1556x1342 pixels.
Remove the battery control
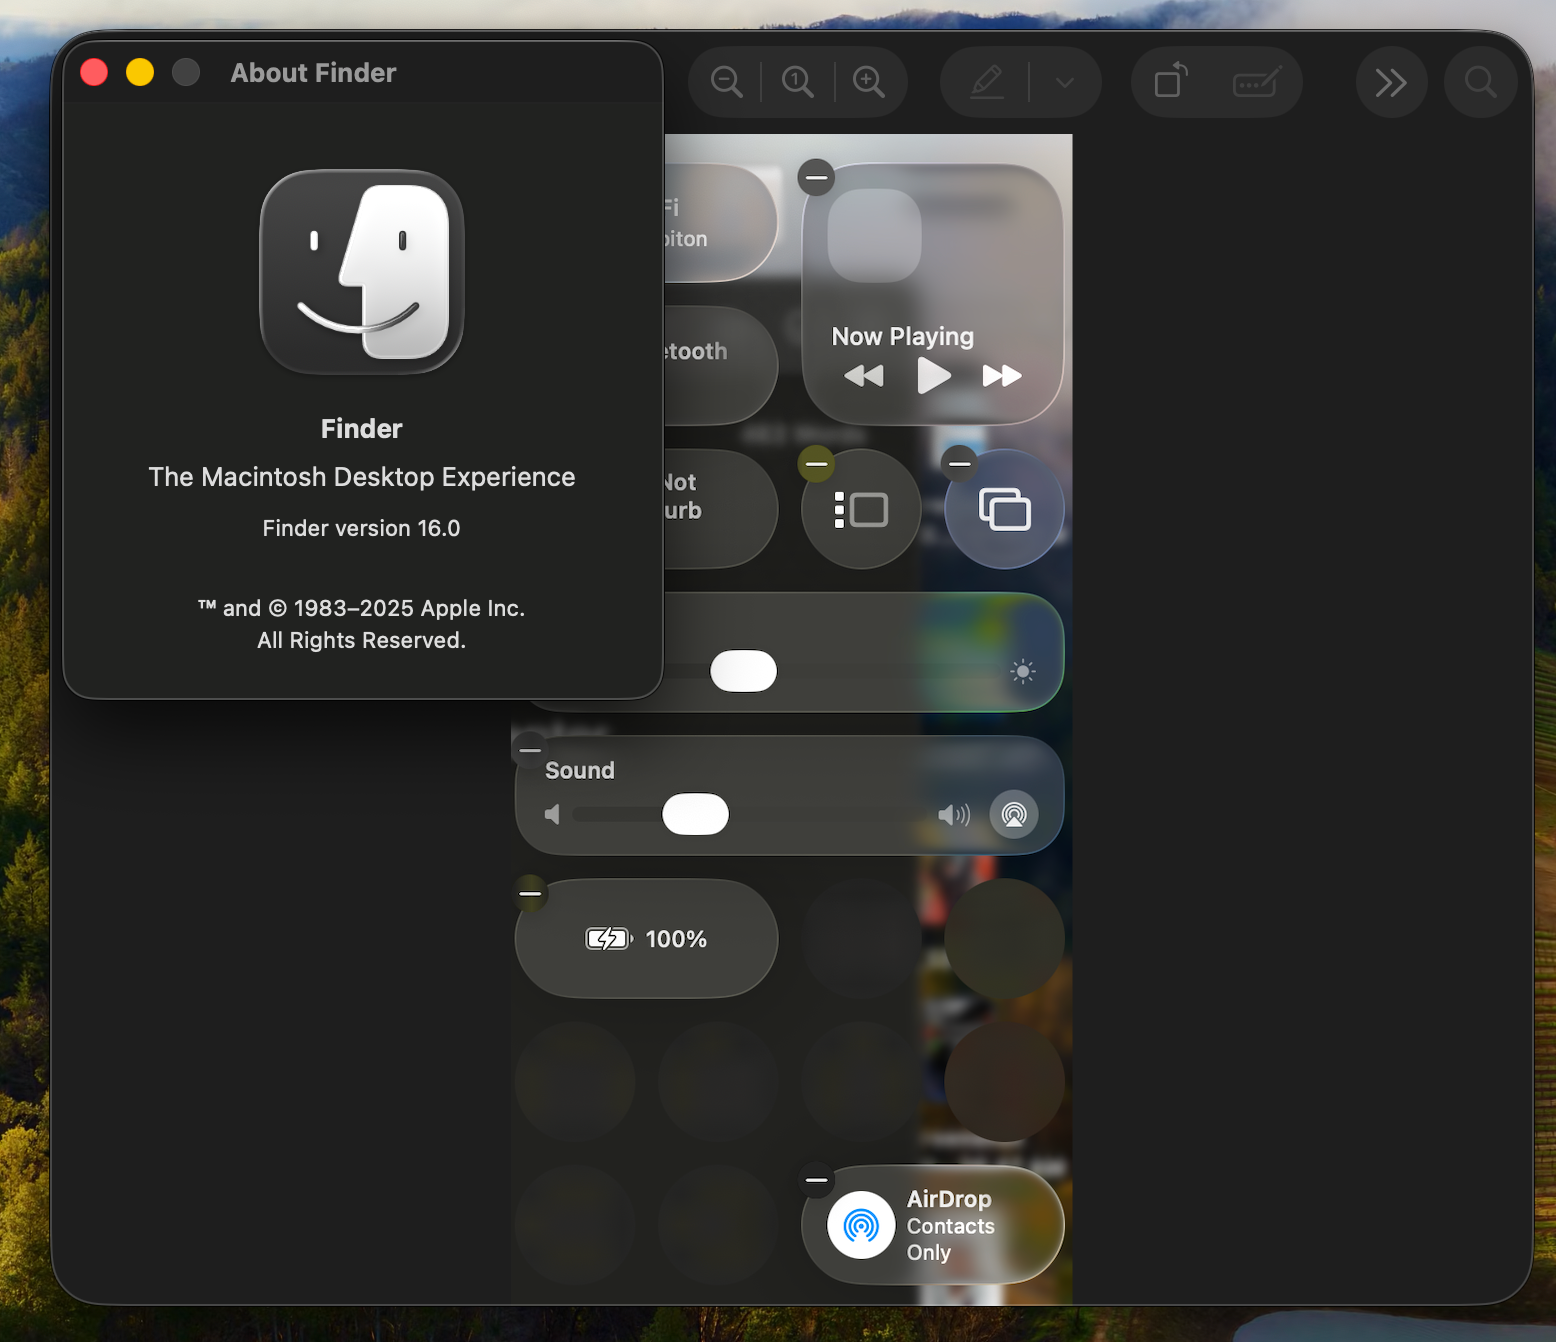click(x=530, y=893)
